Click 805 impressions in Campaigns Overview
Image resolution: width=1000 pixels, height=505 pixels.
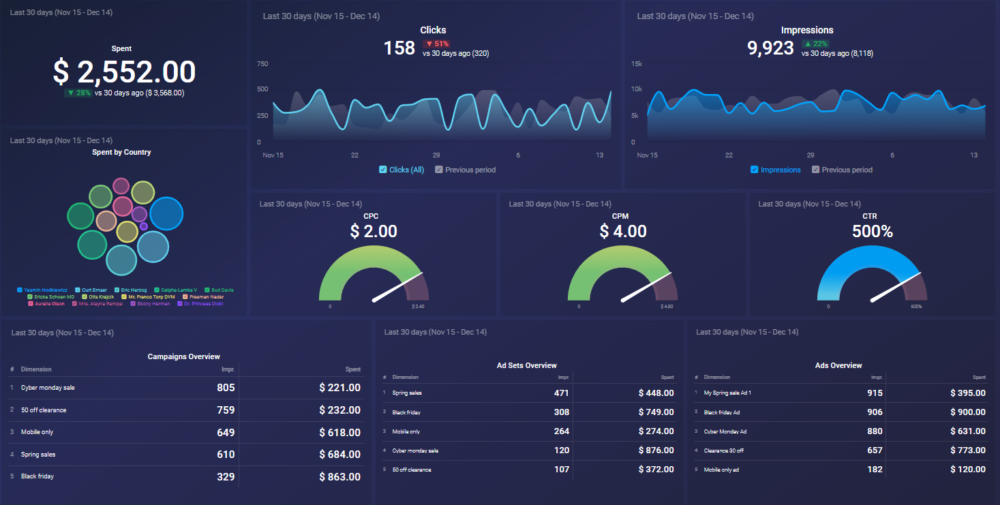click(226, 388)
